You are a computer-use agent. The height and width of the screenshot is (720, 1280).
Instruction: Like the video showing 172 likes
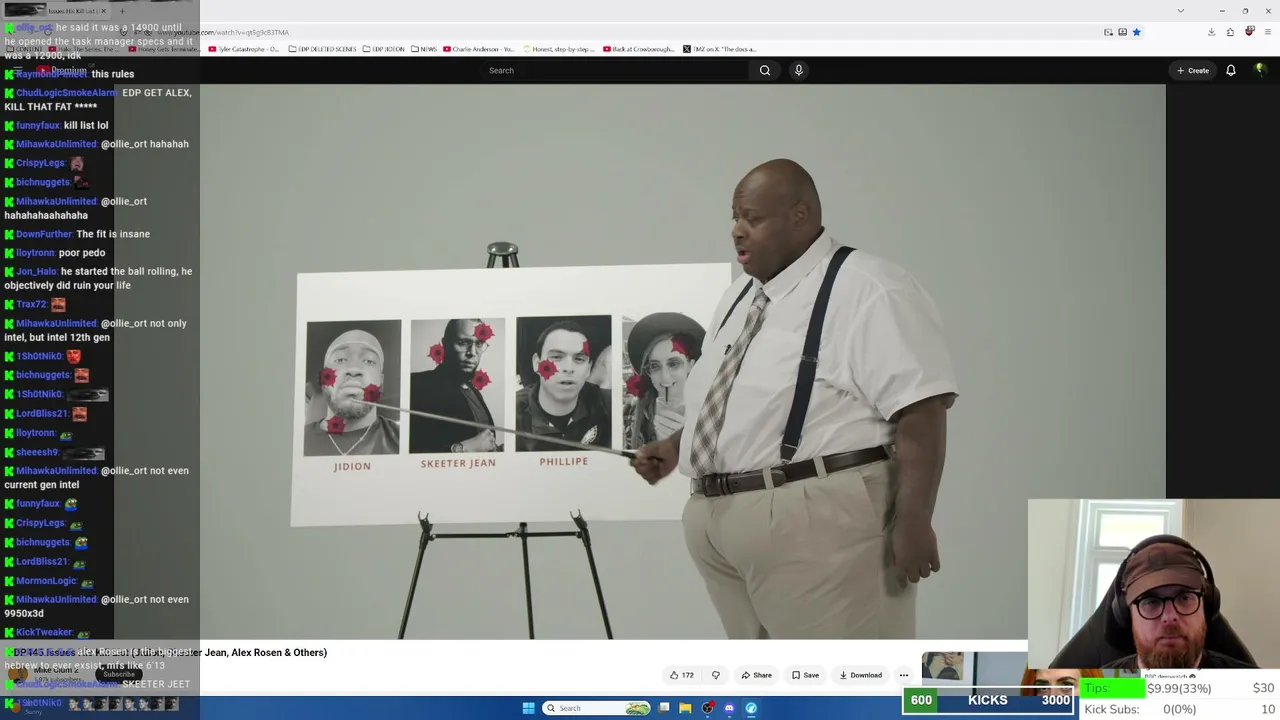[x=682, y=675]
